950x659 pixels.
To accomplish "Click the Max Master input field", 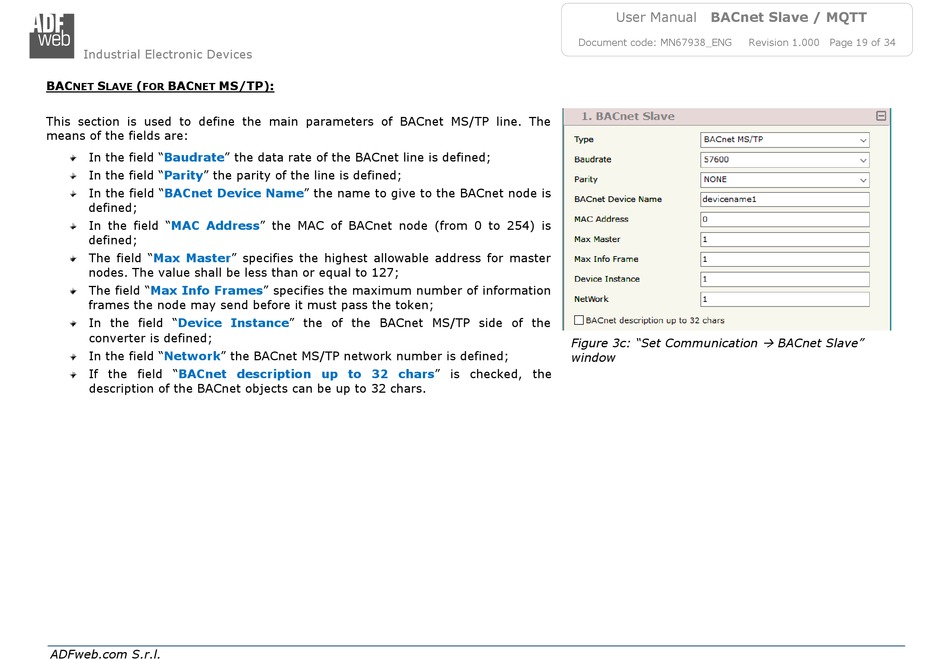I will [x=785, y=239].
